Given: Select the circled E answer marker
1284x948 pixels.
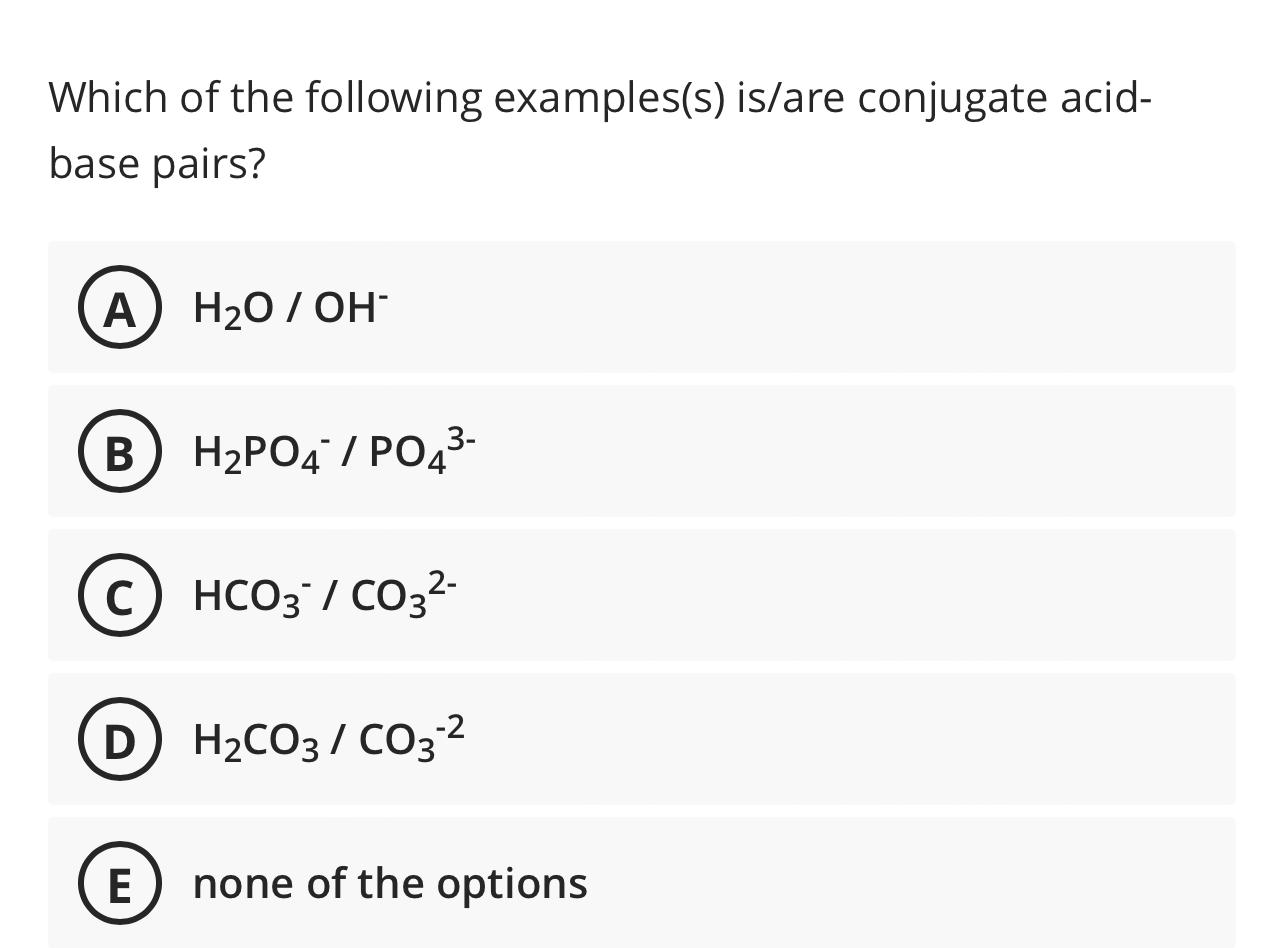Looking at the screenshot, I should (120, 885).
